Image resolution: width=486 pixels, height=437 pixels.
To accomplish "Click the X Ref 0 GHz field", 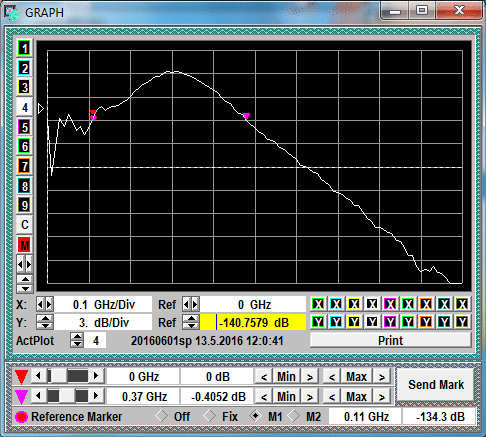I will click(253, 304).
